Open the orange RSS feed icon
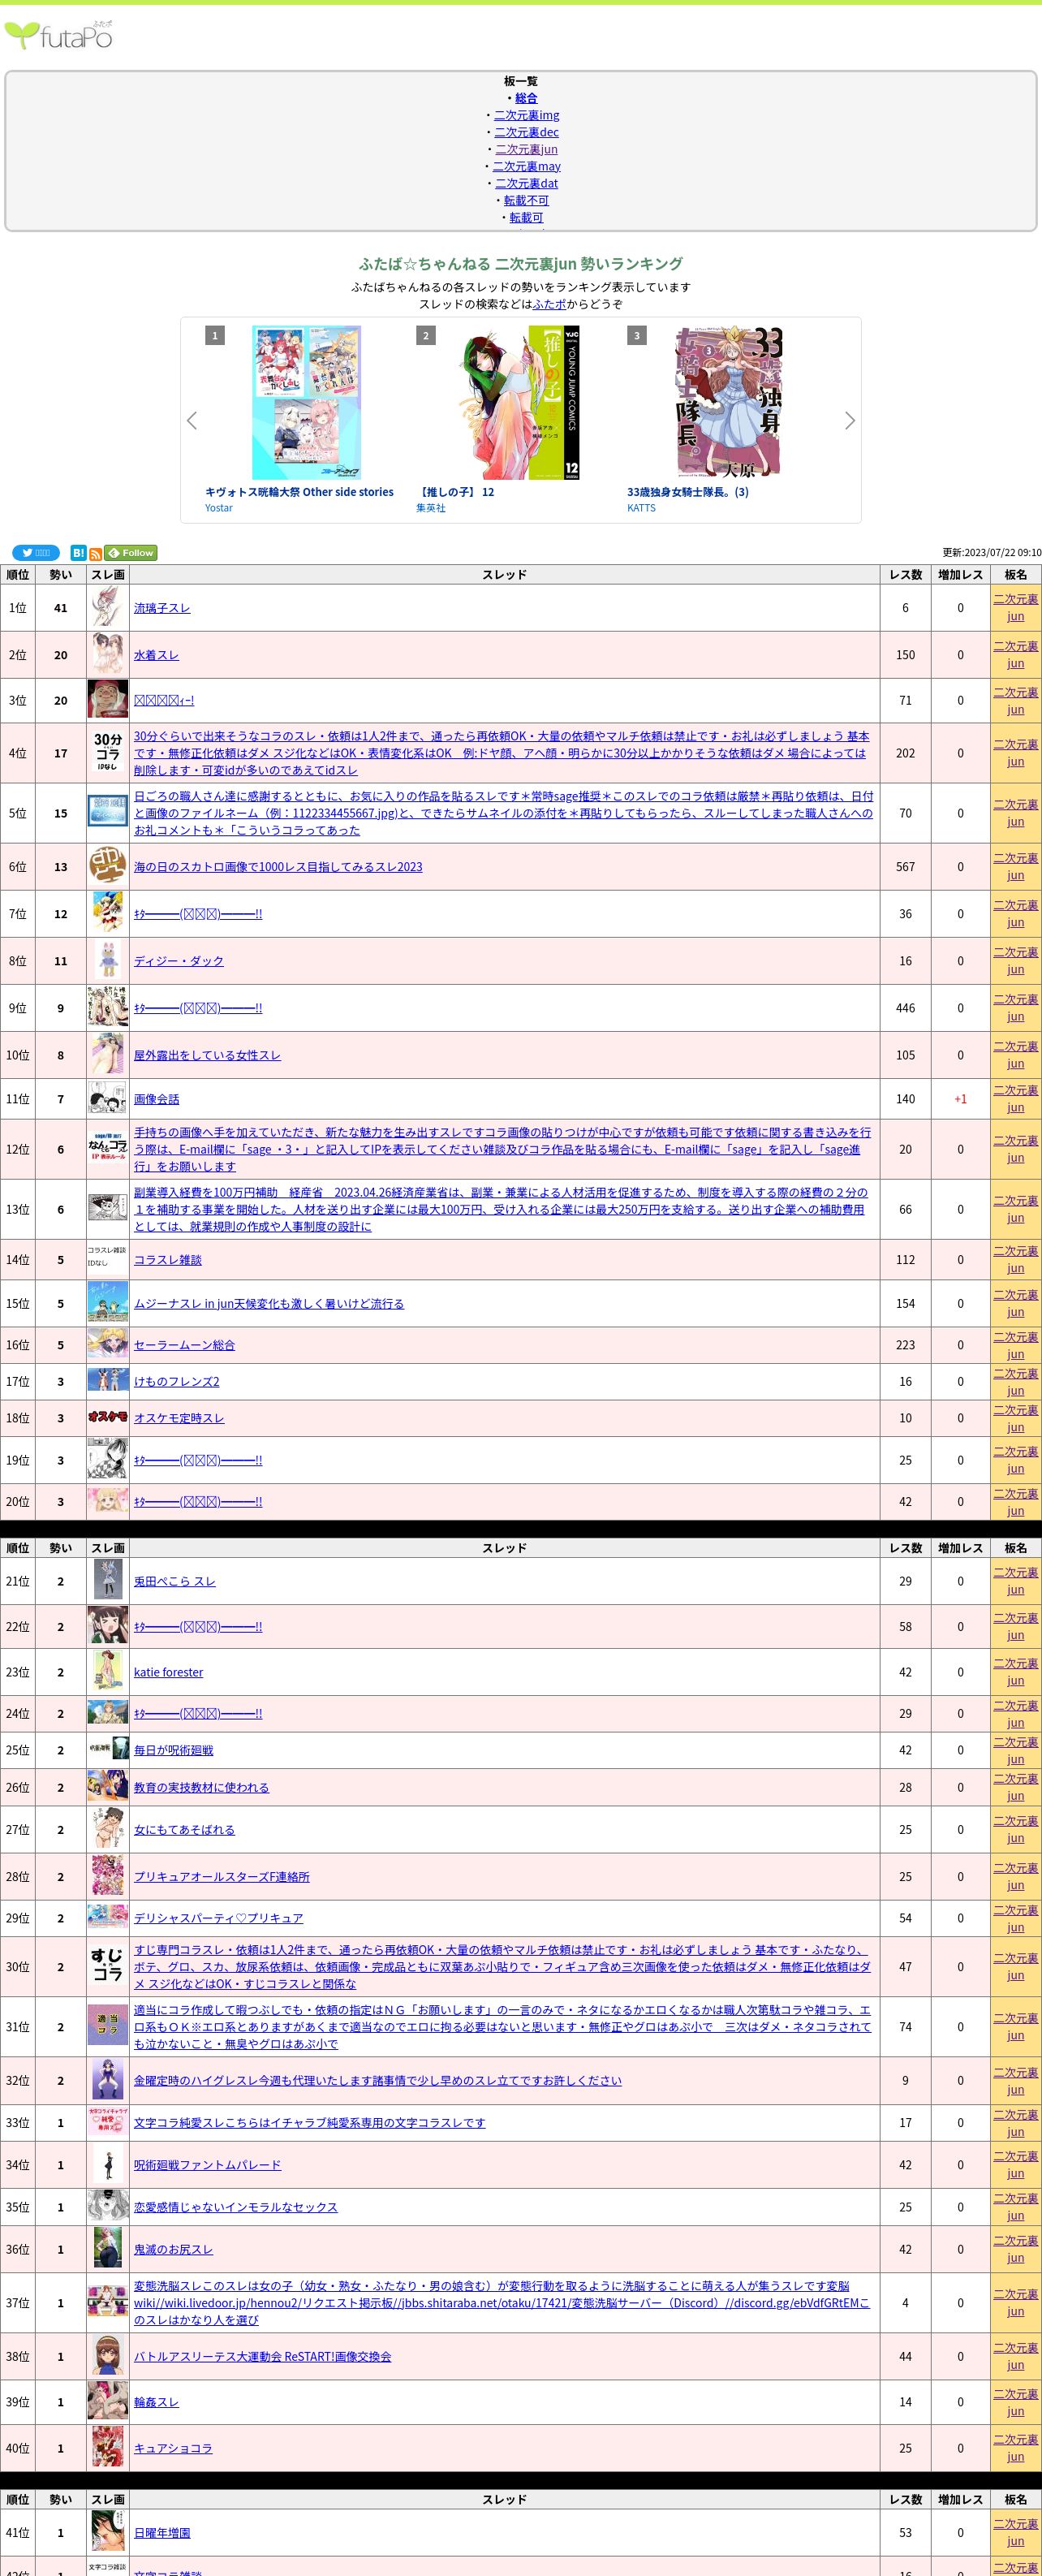Image resolution: width=1042 pixels, height=2576 pixels. pyautogui.click(x=95, y=553)
